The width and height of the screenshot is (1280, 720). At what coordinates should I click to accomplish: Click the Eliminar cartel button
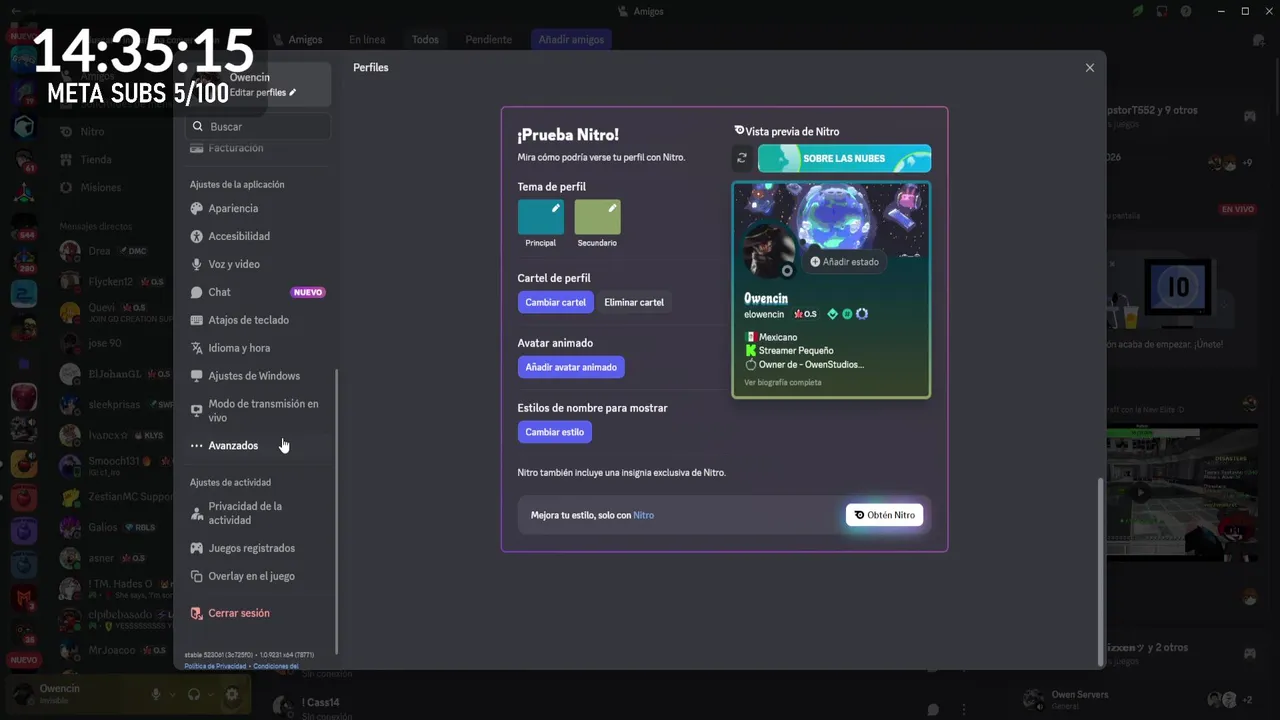(x=634, y=302)
